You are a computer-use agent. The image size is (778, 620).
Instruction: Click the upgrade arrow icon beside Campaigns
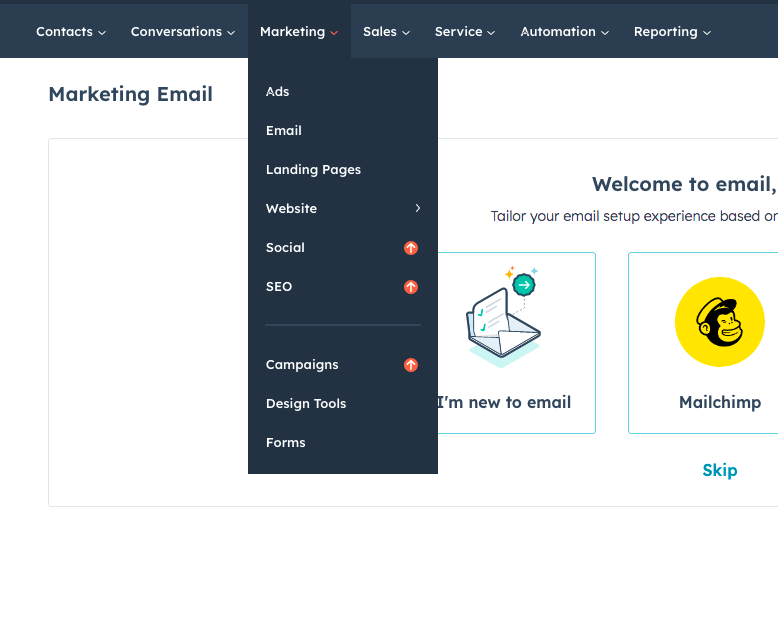coord(411,365)
